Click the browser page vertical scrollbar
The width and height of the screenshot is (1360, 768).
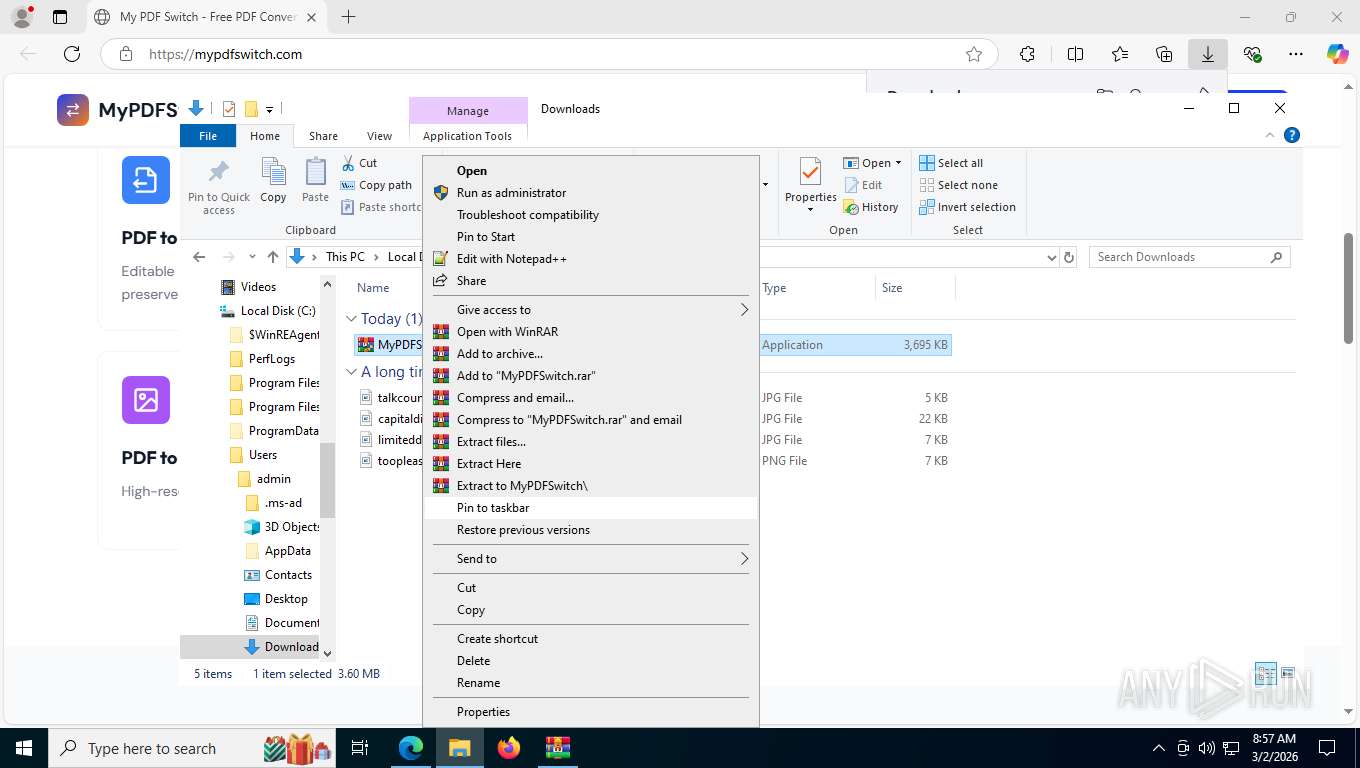(x=1348, y=290)
